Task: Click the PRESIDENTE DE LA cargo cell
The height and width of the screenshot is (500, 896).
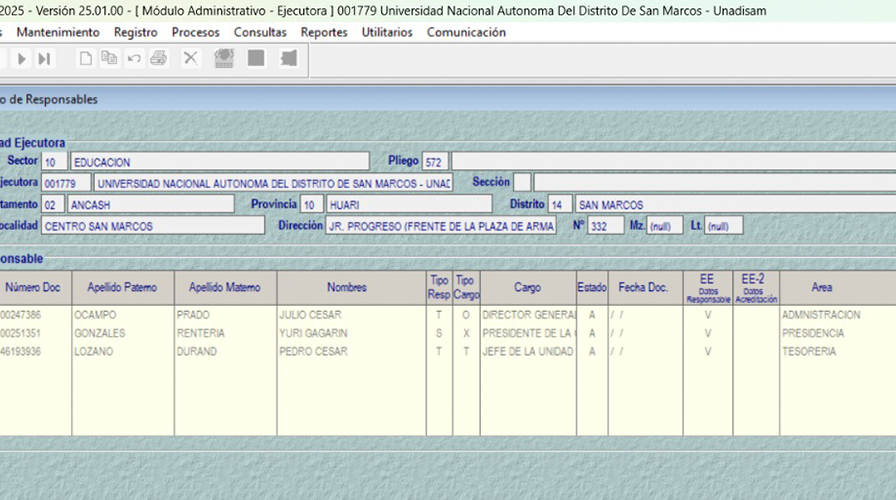Action: tap(528, 333)
